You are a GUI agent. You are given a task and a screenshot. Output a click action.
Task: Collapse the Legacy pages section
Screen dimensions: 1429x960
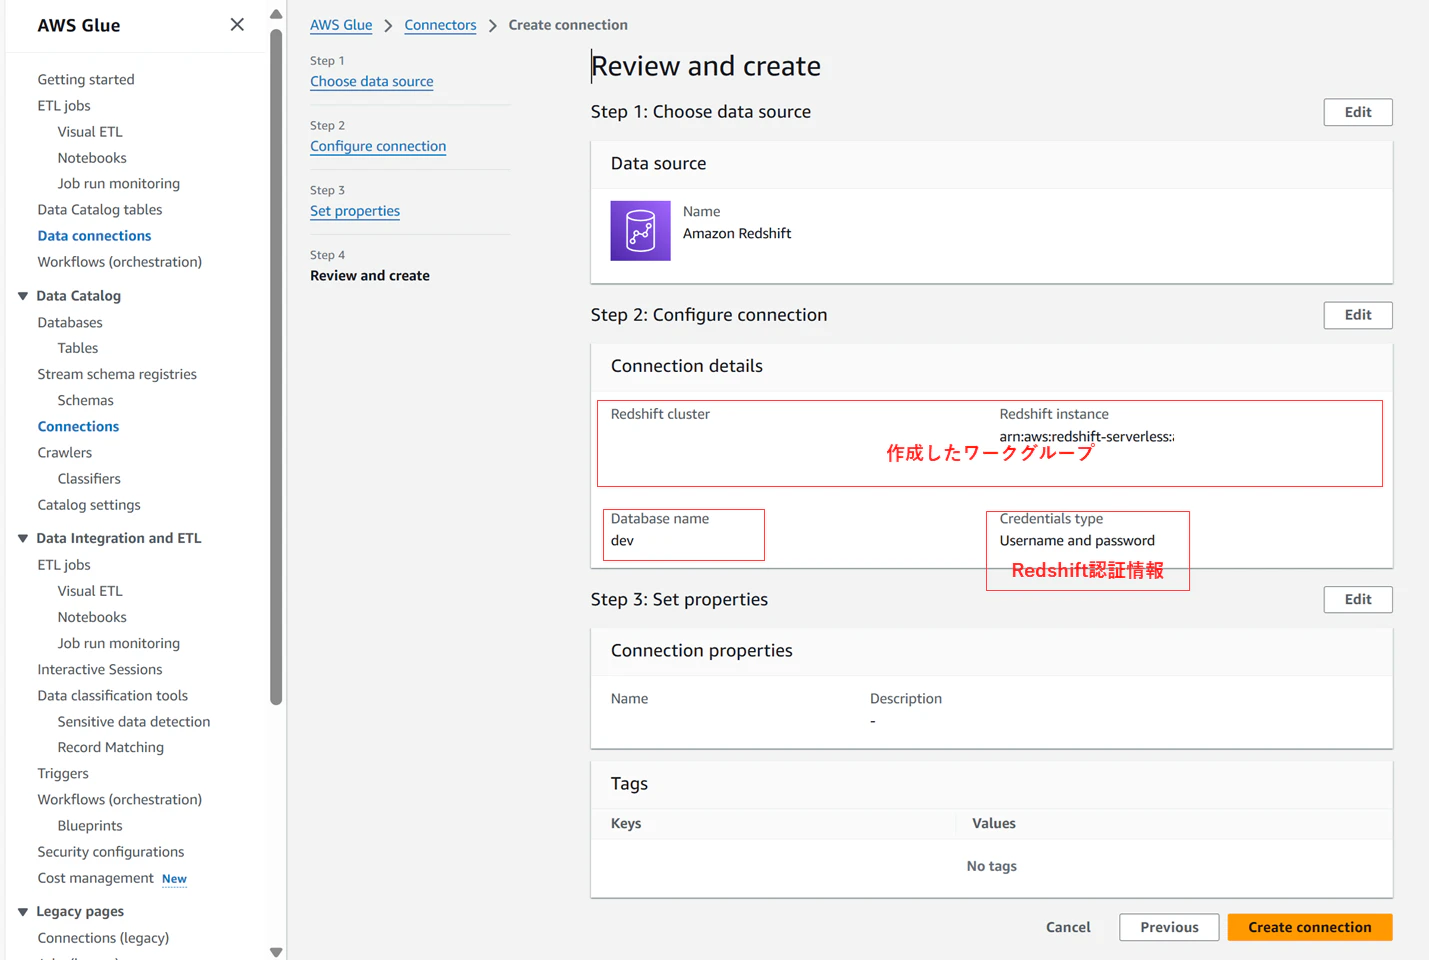point(23,912)
